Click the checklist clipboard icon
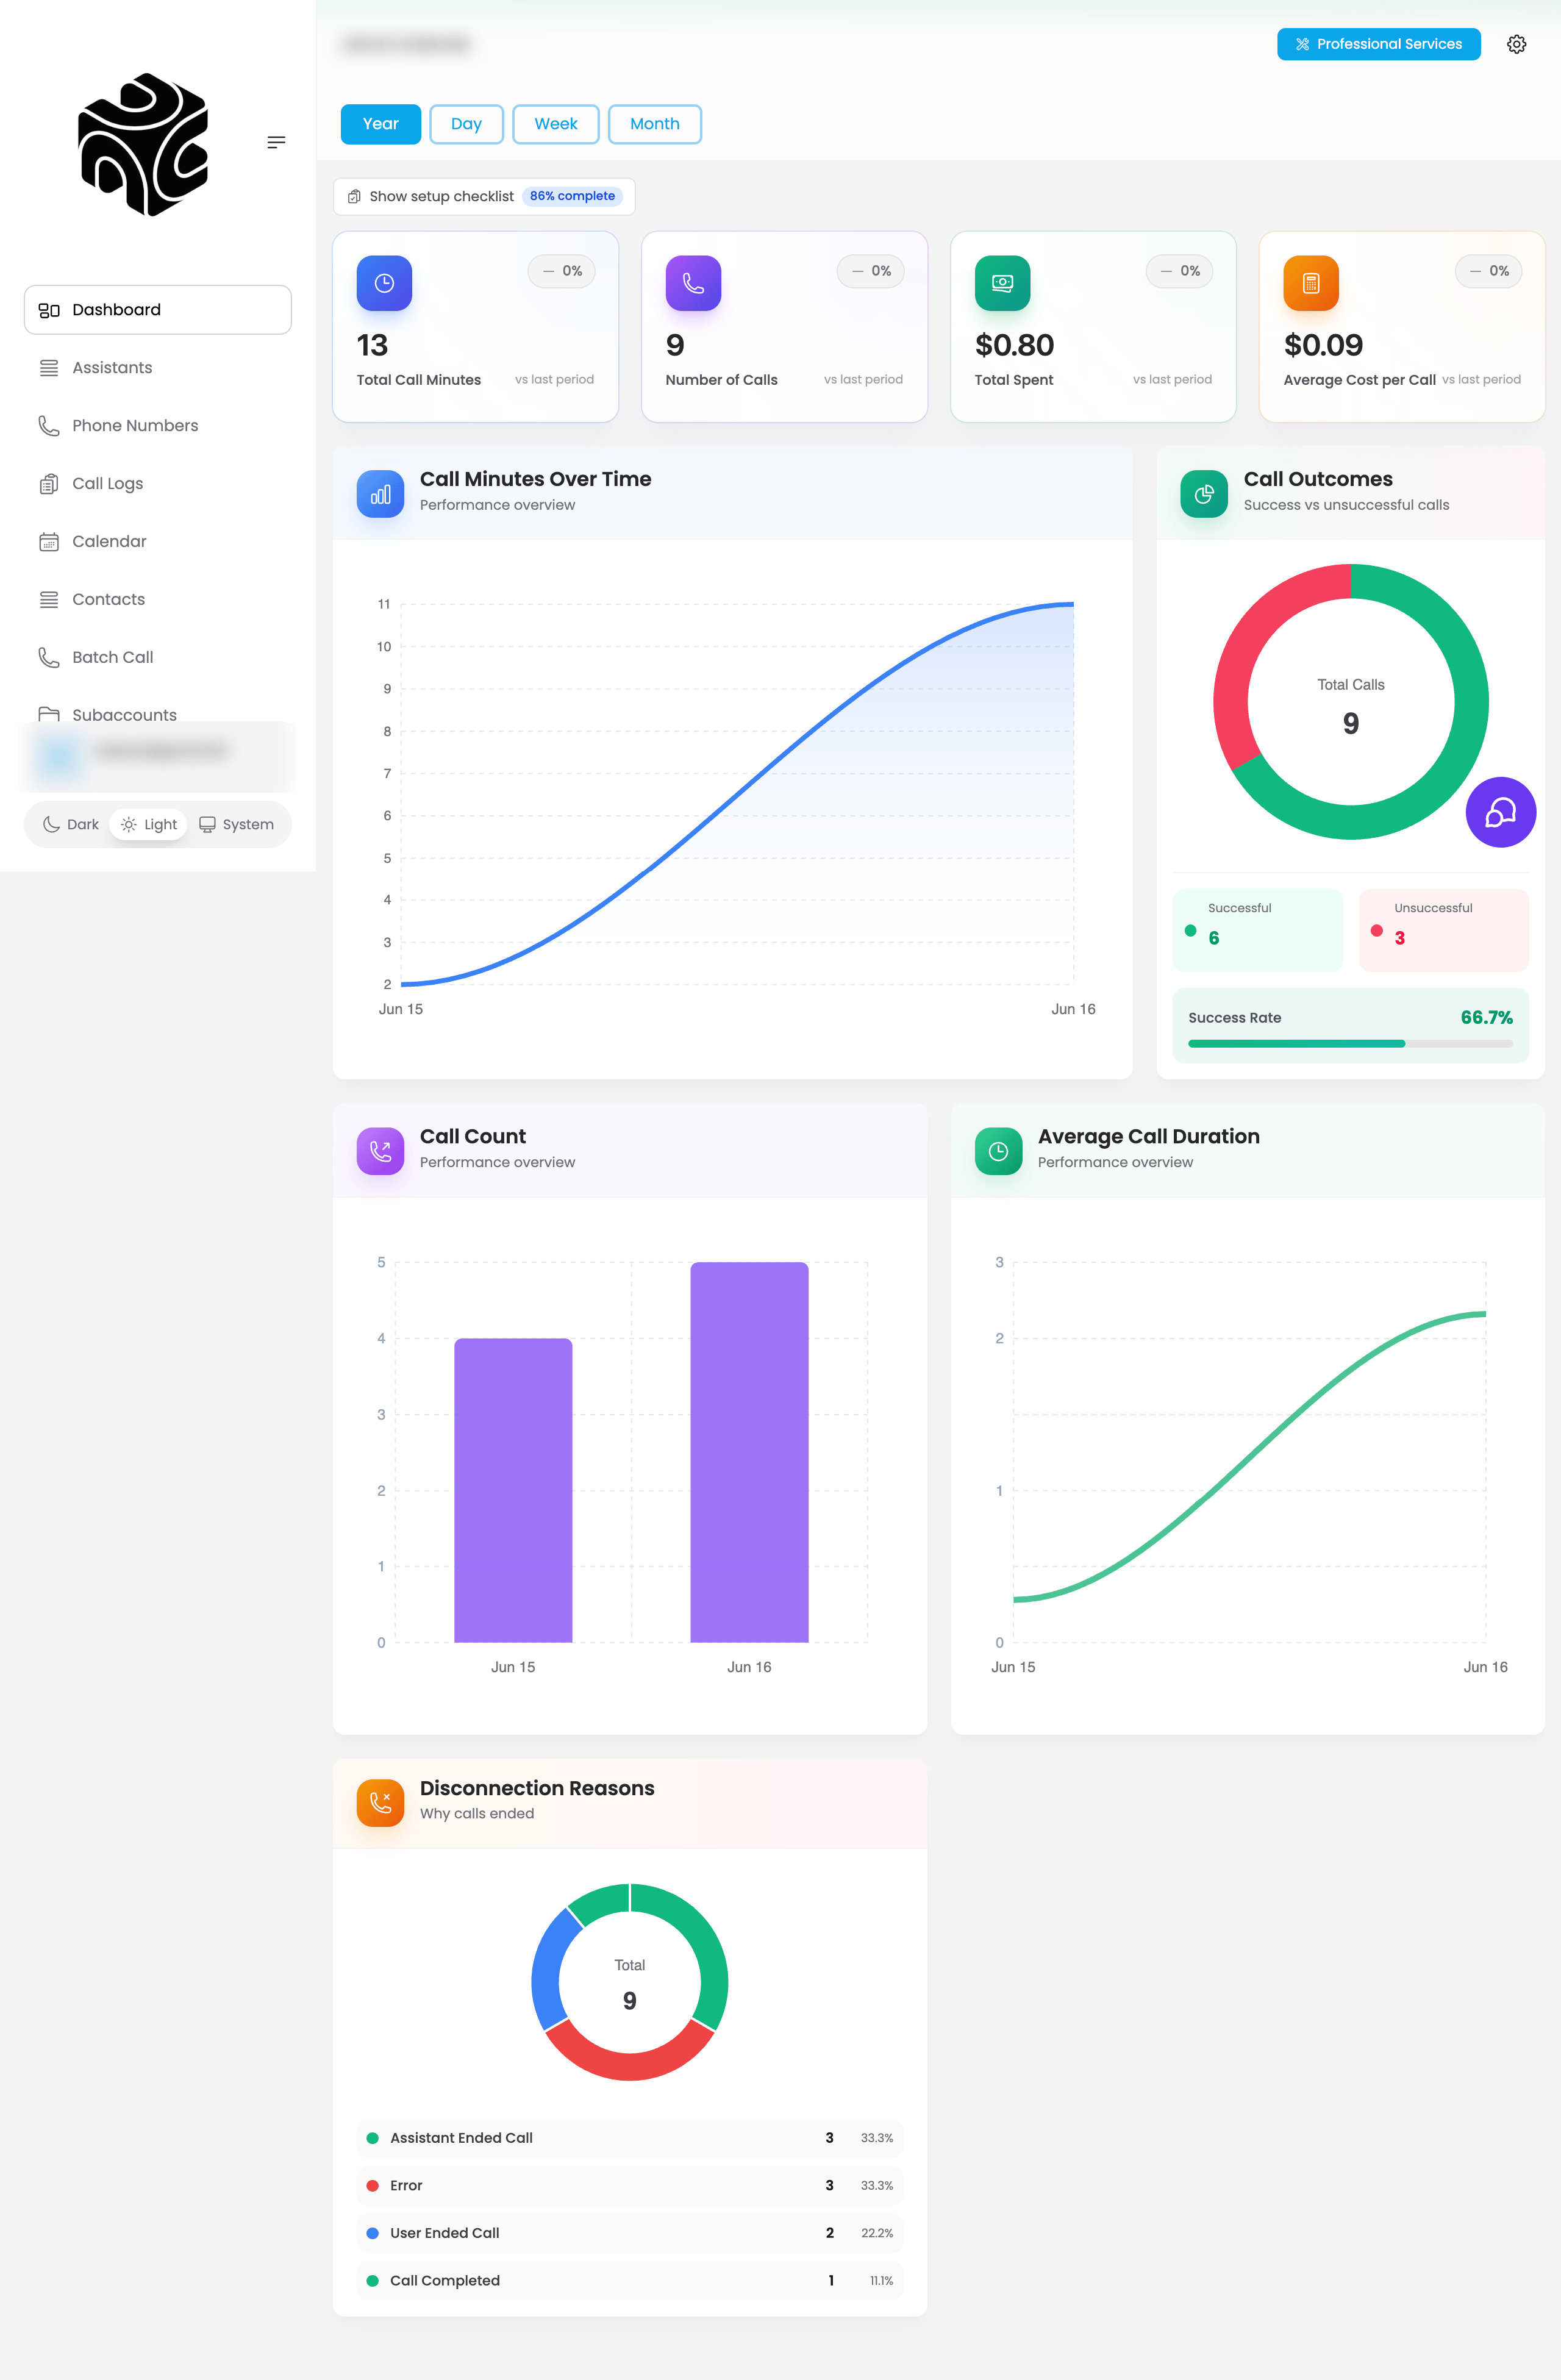Image resolution: width=1561 pixels, height=2380 pixels. [354, 197]
